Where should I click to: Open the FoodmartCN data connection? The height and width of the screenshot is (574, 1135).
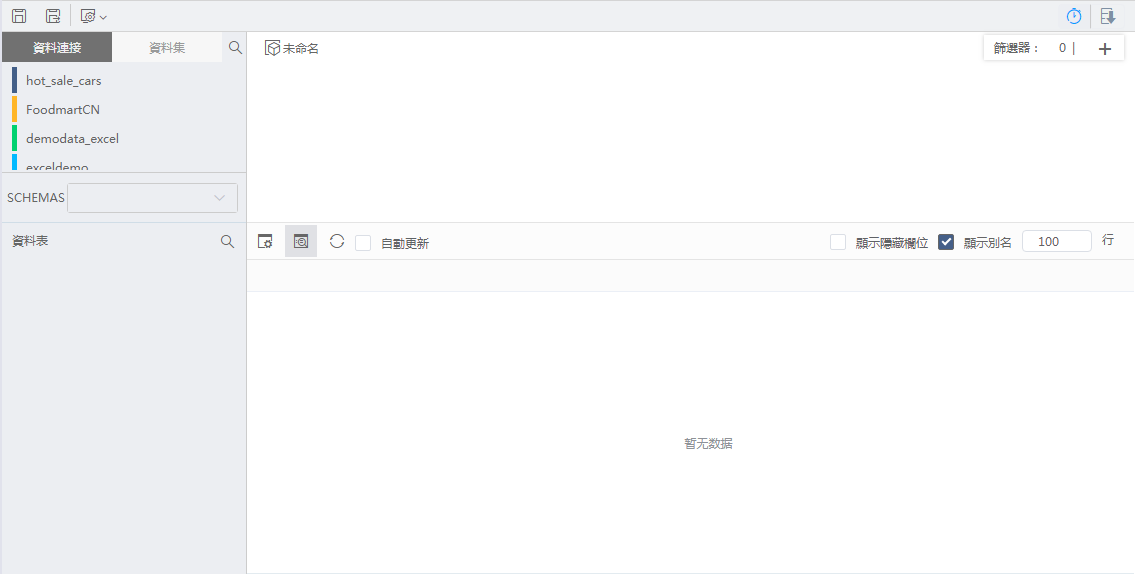click(63, 109)
